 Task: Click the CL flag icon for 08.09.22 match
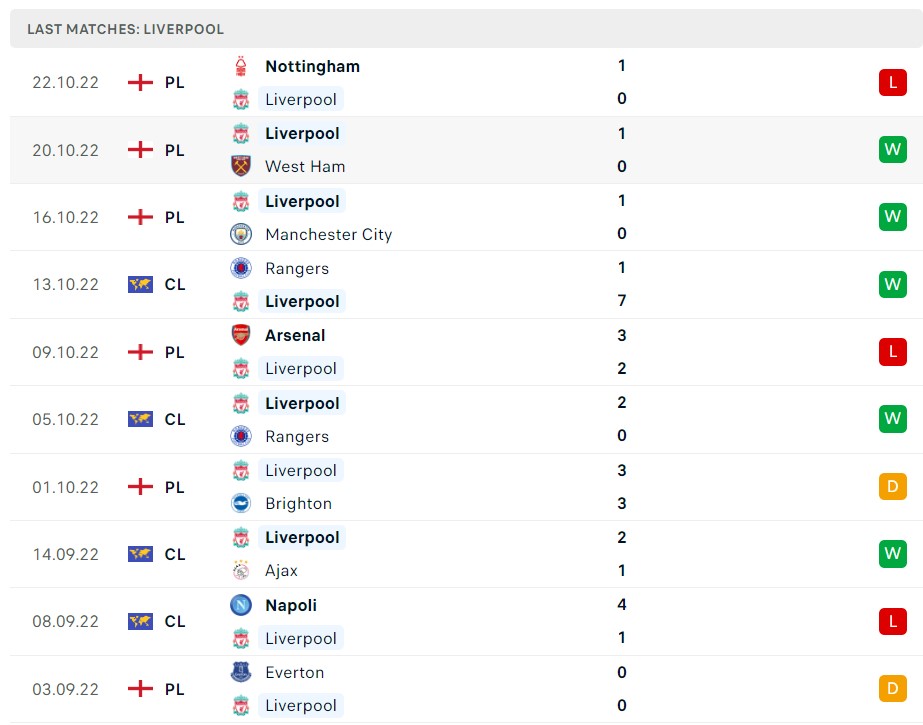(140, 621)
